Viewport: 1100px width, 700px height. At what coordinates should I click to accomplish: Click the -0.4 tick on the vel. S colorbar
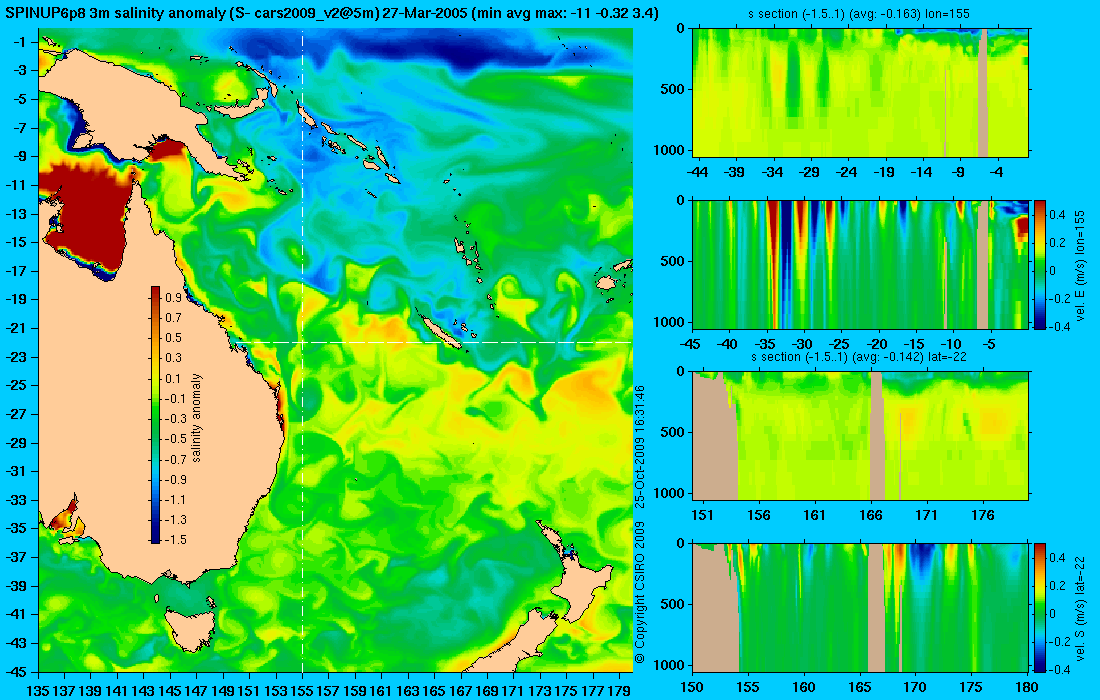tap(1059, 669)
